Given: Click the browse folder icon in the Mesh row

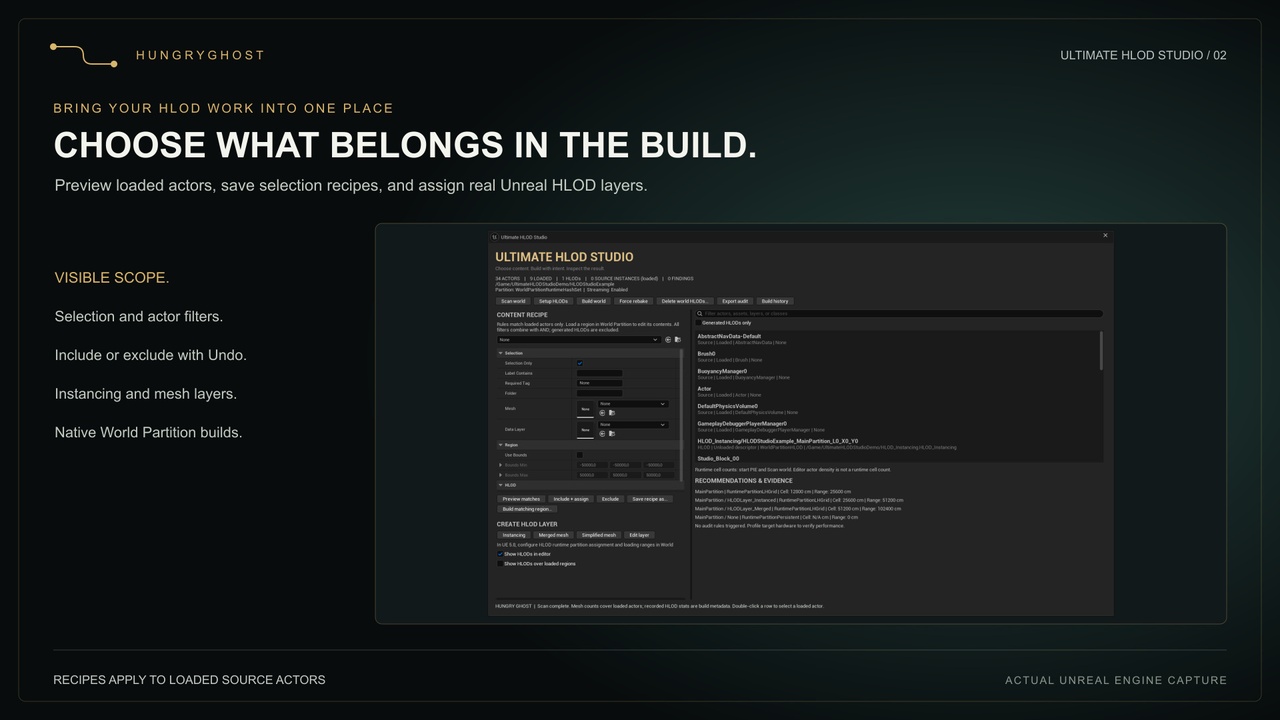Looking at the screenshot, I should 611,412.
